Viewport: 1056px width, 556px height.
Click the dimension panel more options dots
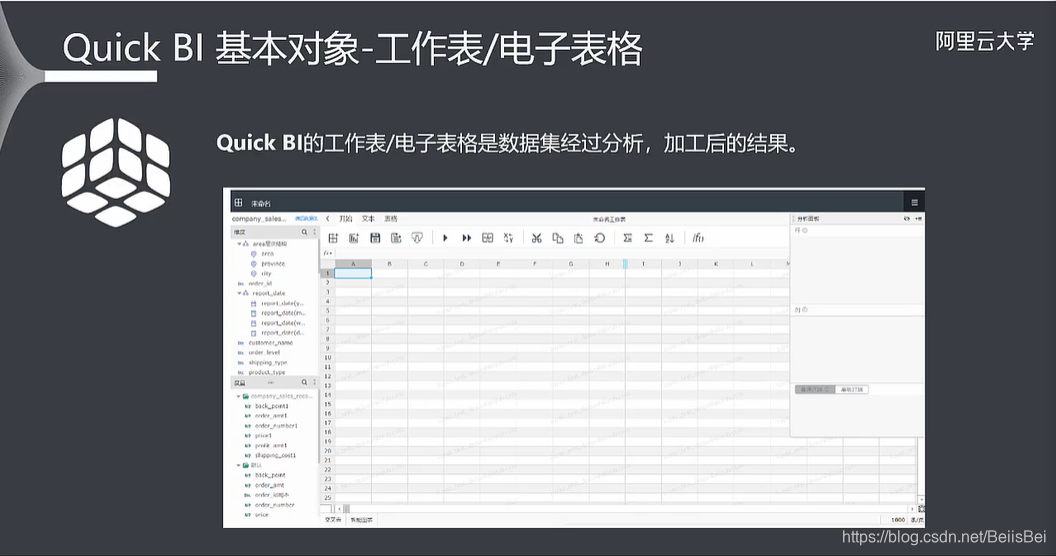pos(314,232)
